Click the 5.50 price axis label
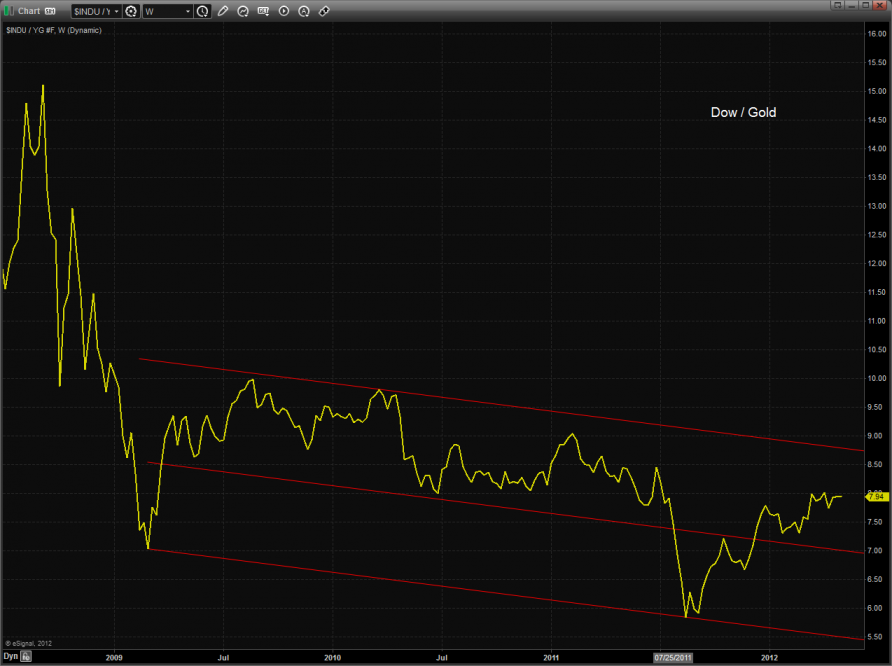Image resolution: width=892 pixels, height=666 pixels. 877,636
